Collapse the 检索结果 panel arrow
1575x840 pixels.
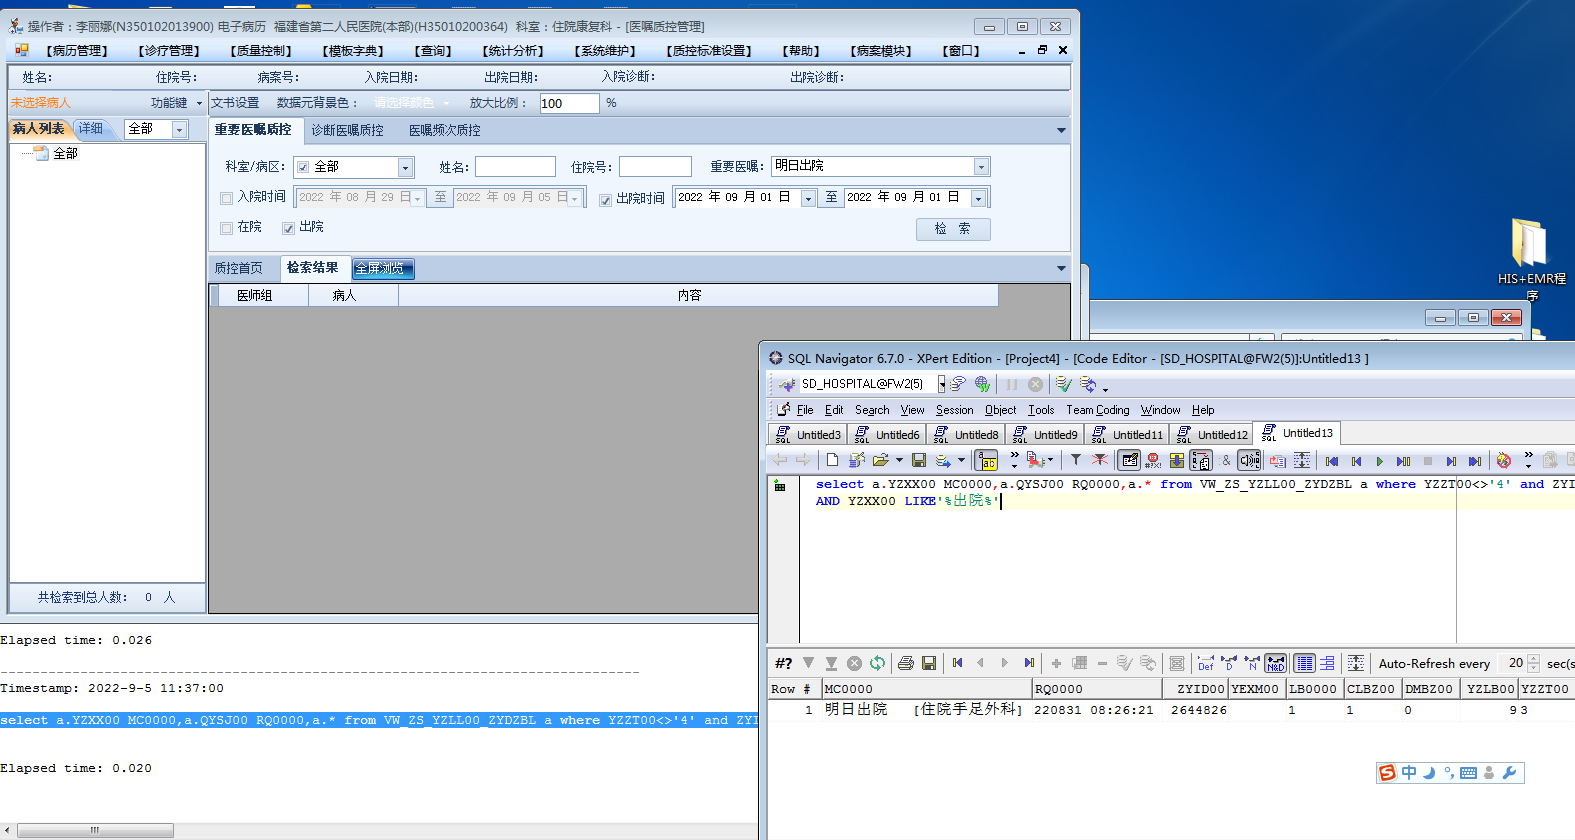[x=1061, y=268]
